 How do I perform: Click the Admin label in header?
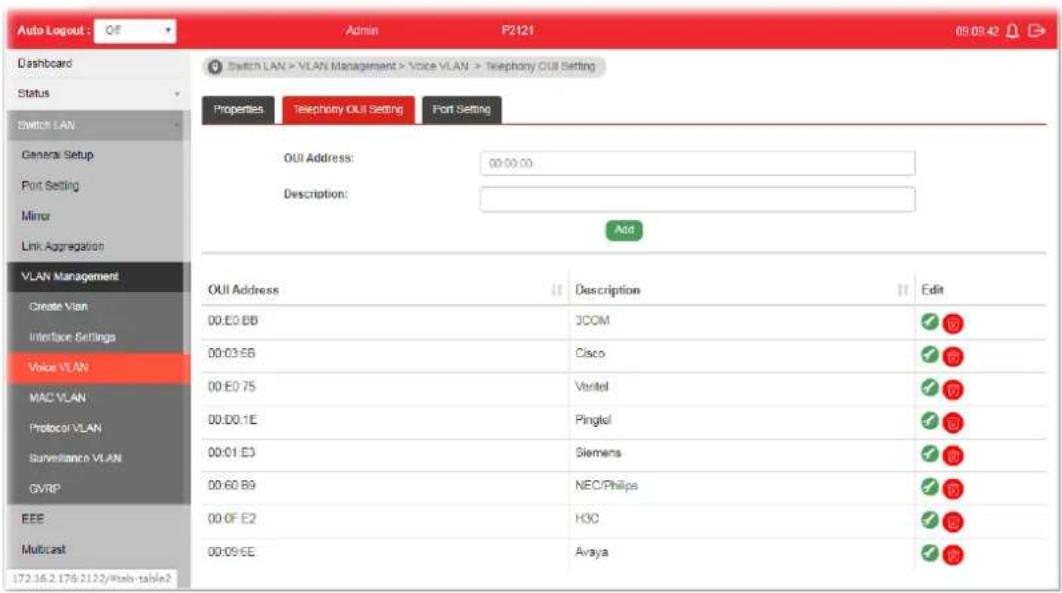[362, 30]
